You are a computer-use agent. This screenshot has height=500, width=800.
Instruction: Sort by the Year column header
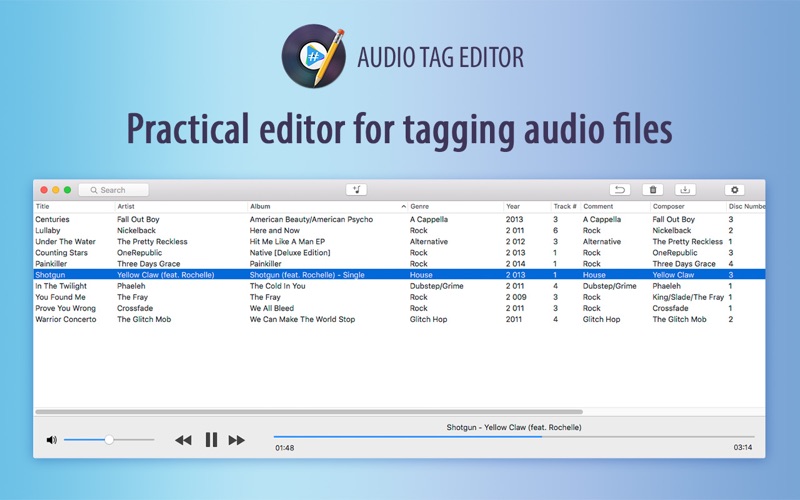pos(513,207)
